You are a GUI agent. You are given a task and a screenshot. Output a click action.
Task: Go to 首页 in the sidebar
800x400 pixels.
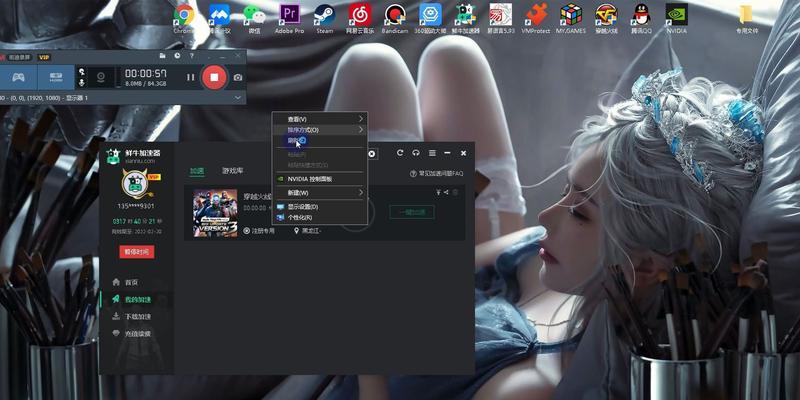(126, 282)
